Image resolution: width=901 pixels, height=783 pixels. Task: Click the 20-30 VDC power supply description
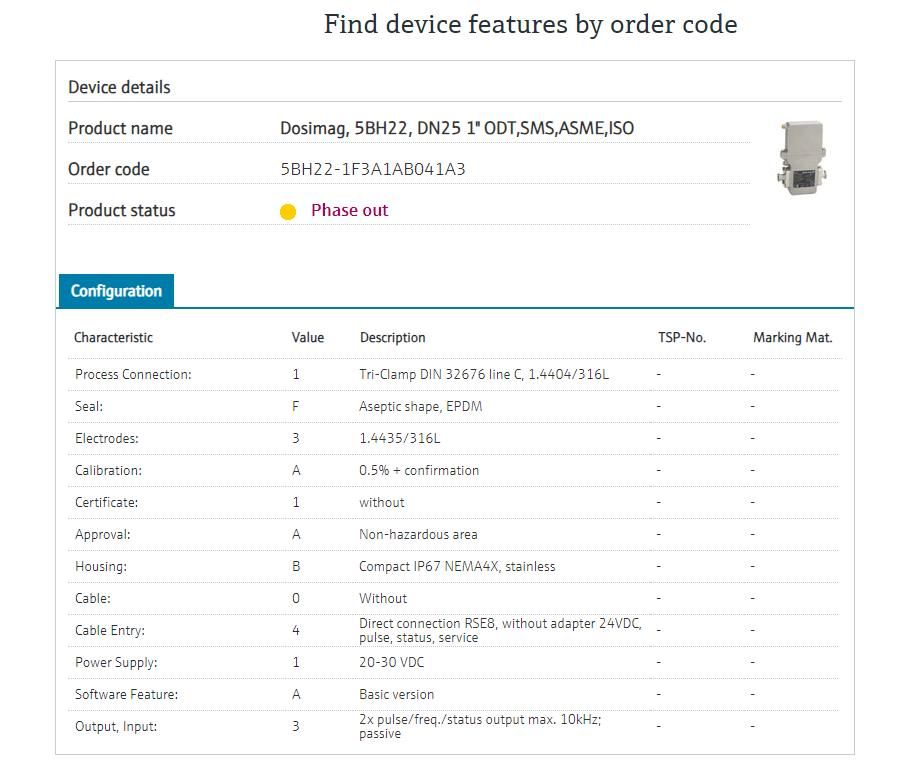[392, 662]
